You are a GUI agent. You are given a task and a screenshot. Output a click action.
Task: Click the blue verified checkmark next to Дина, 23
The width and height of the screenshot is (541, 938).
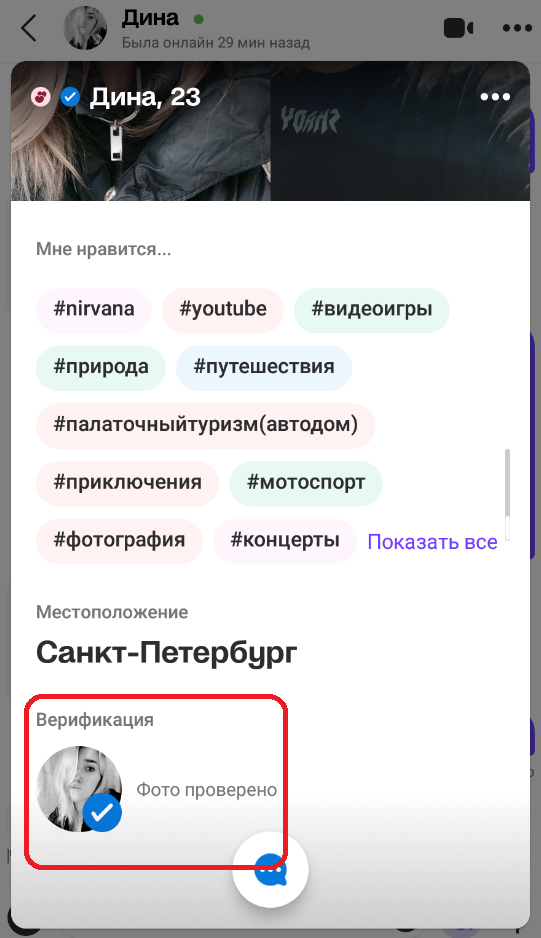pos(71,96)
